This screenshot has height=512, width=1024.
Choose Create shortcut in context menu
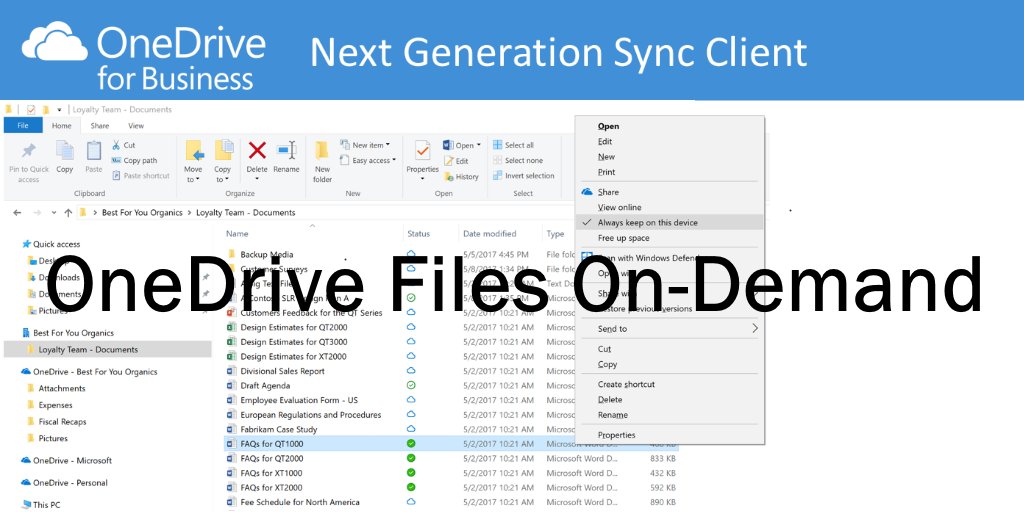pos(669,385)
